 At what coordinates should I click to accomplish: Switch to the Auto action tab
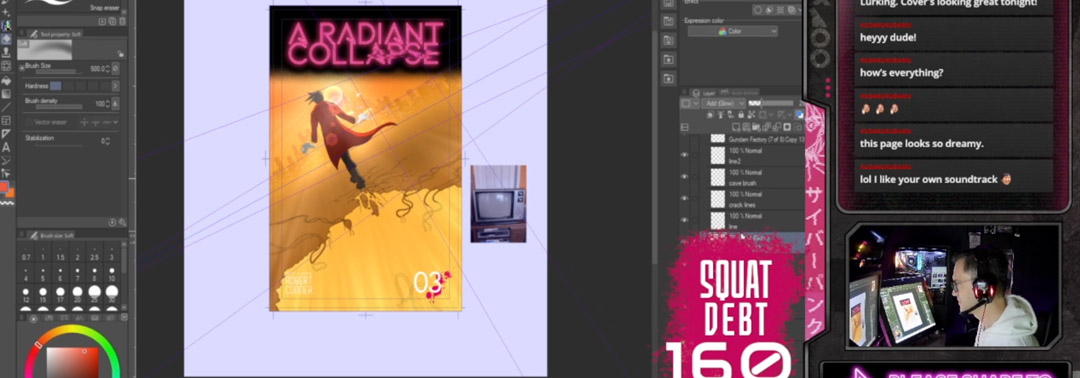click(739, 93)
